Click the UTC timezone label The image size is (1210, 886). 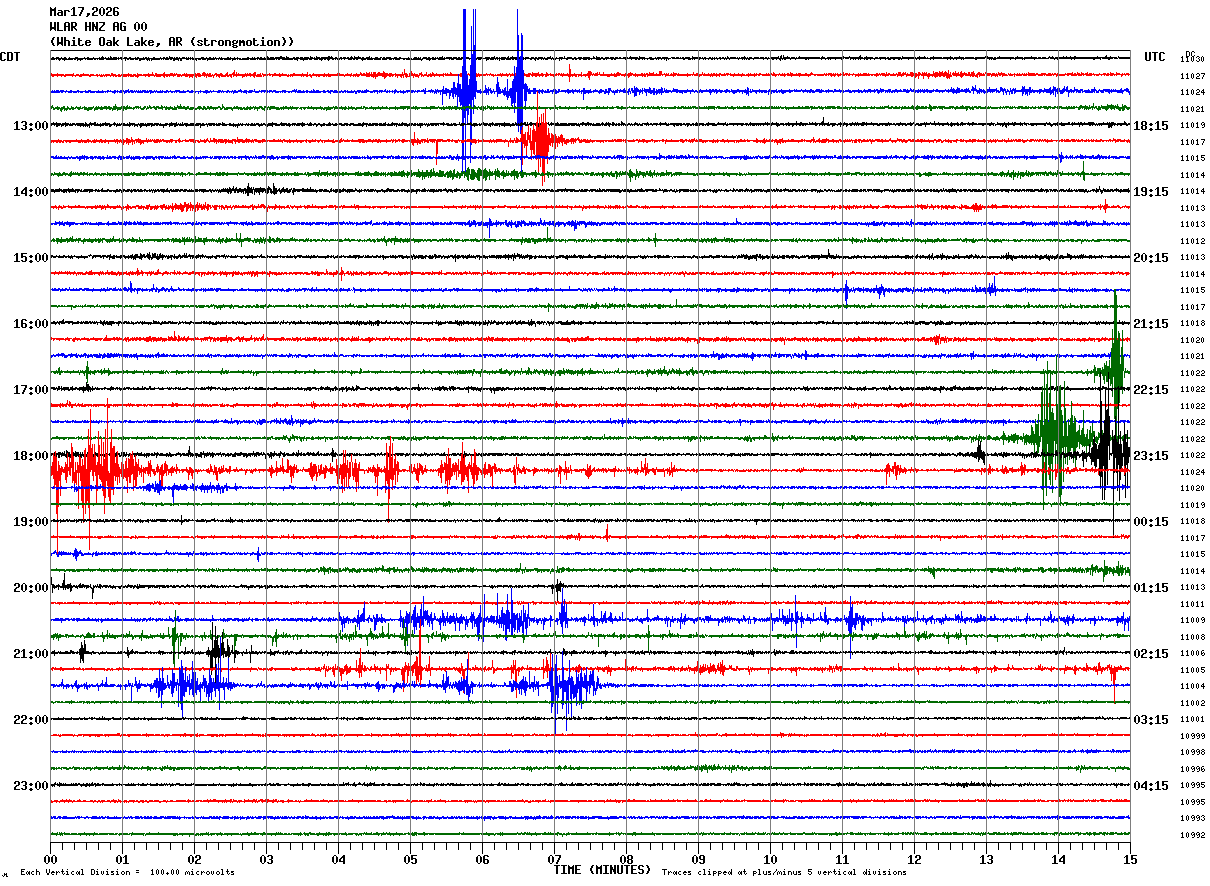[x=1155, y=57]
